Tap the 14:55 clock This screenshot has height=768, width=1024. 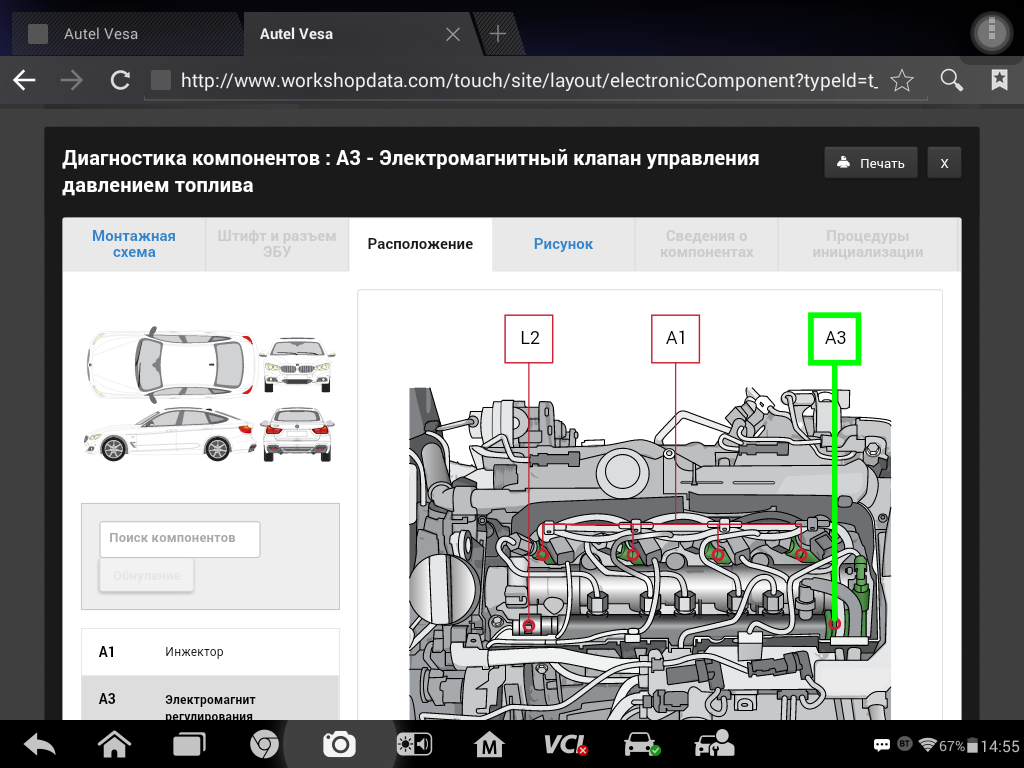1000,745
